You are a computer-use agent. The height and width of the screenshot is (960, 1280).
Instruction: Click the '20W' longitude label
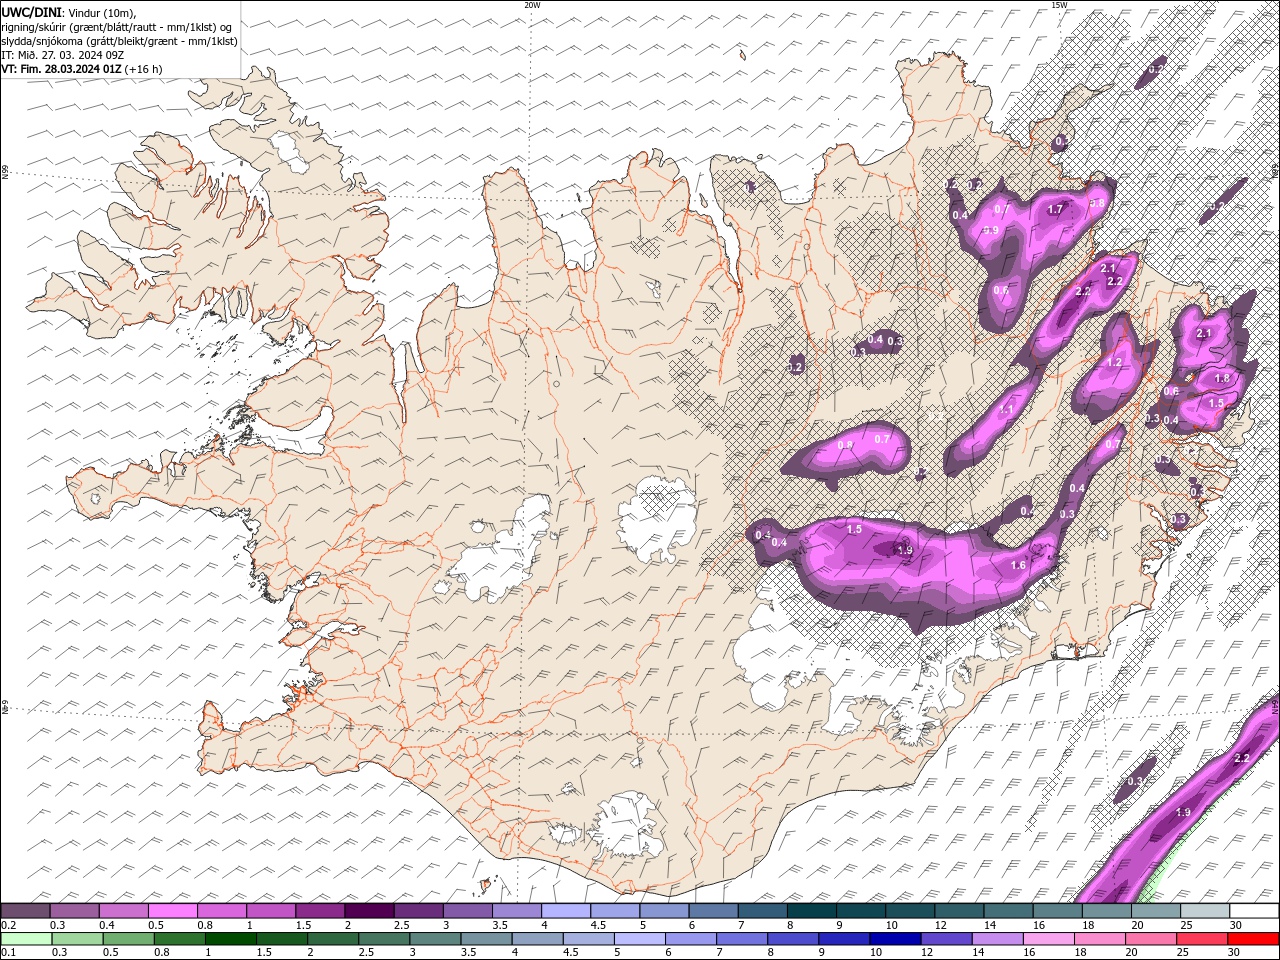[x=532, y=5]
